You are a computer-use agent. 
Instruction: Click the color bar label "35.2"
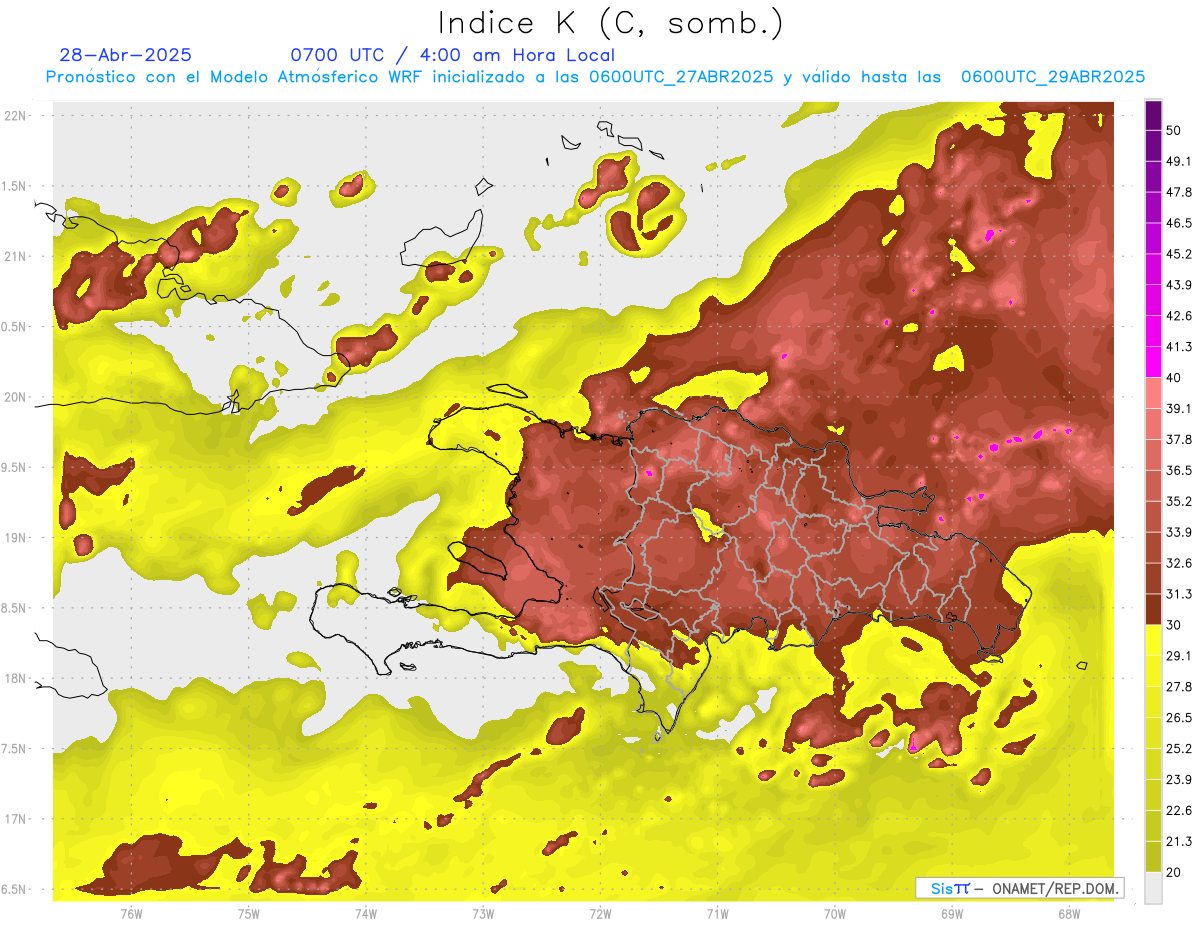1179,501
